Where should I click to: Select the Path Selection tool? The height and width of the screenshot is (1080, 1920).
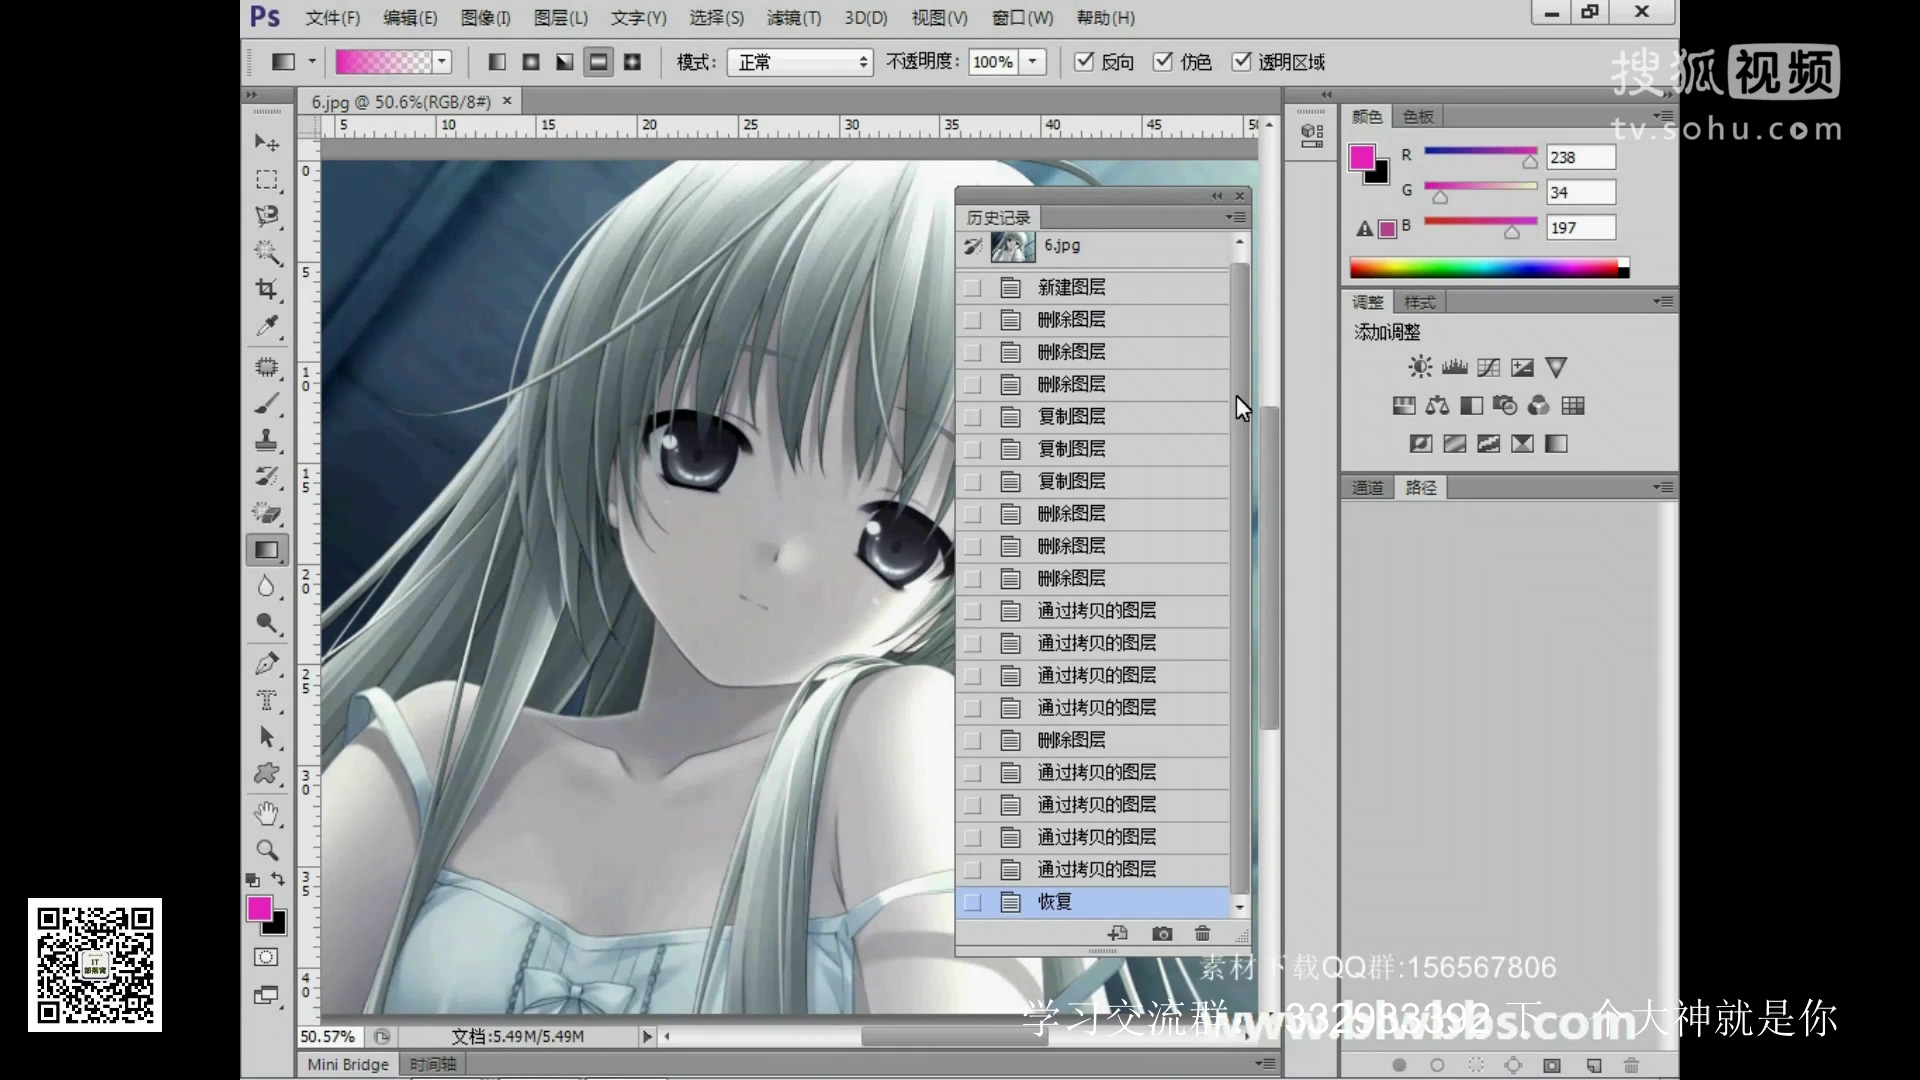(266, 737)
